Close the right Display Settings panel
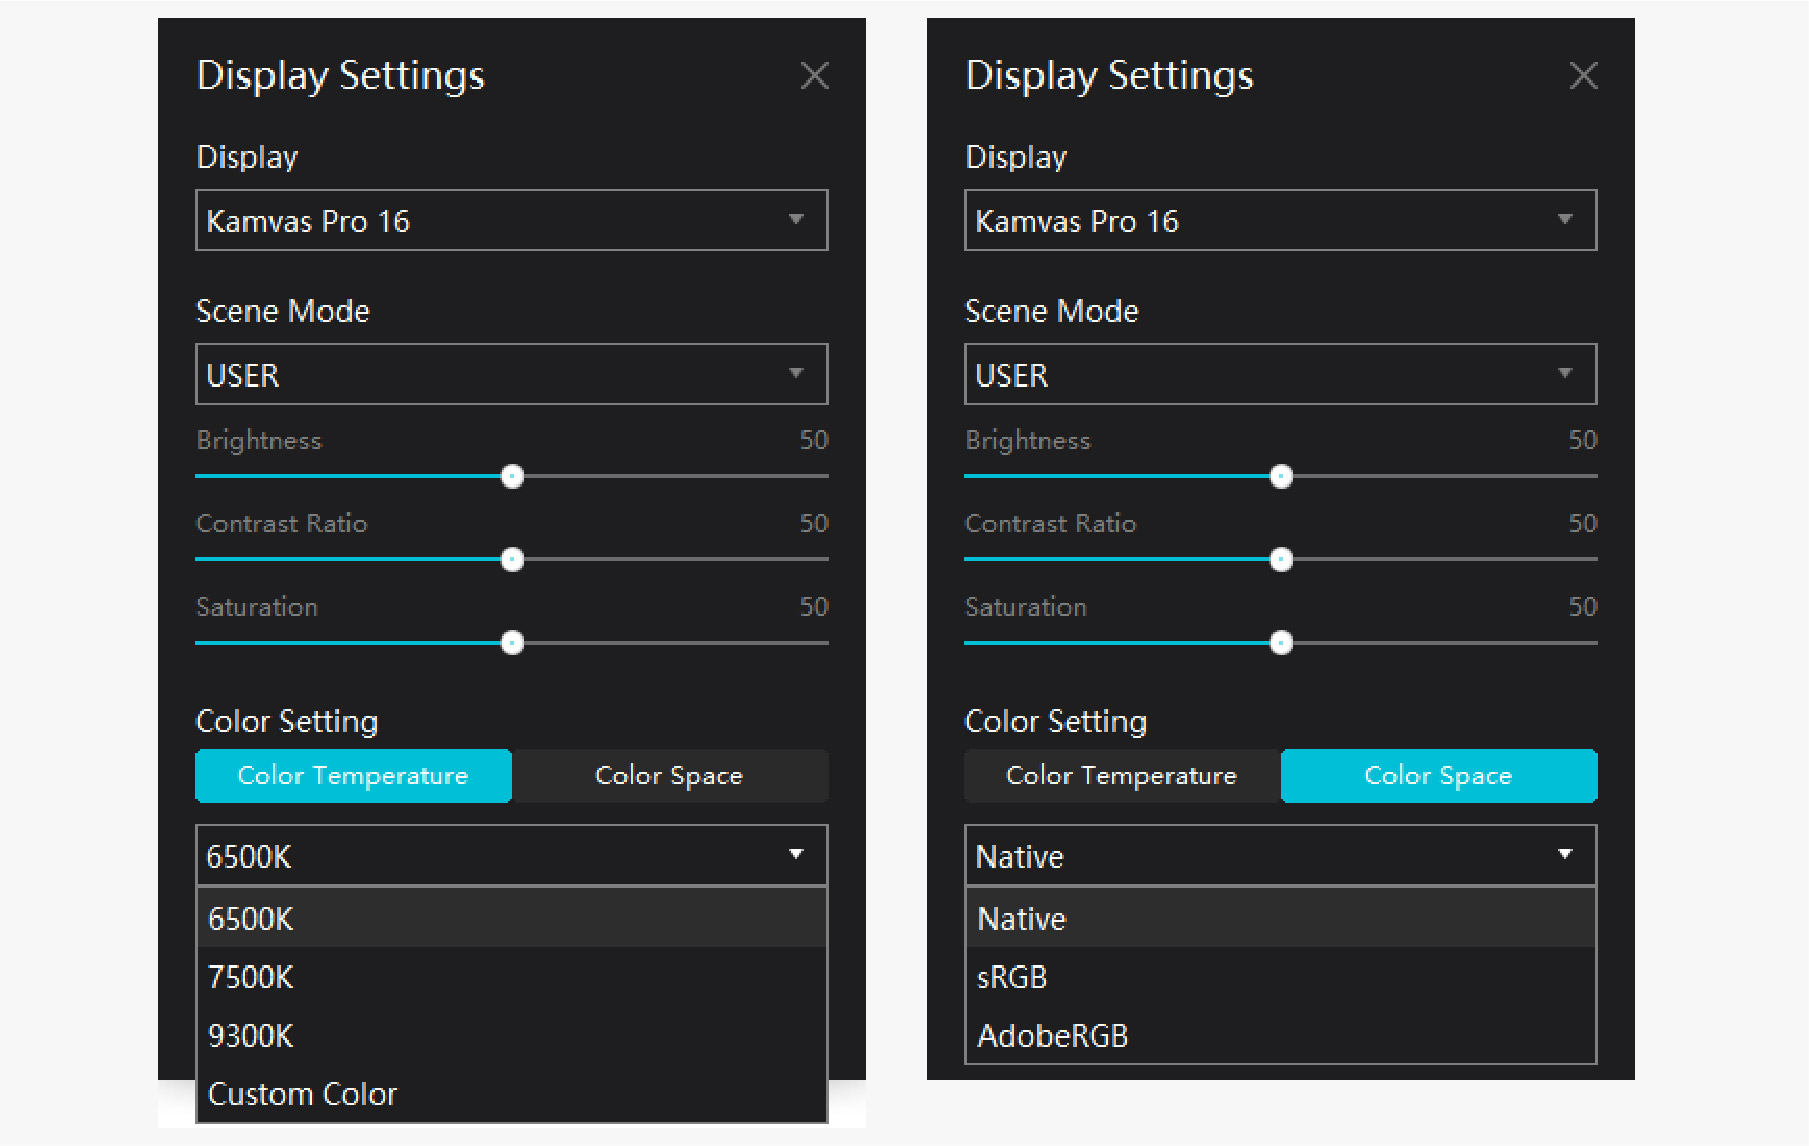Image resolution: width=1809 pixels, height=1146 pixels. [1583, 76]
